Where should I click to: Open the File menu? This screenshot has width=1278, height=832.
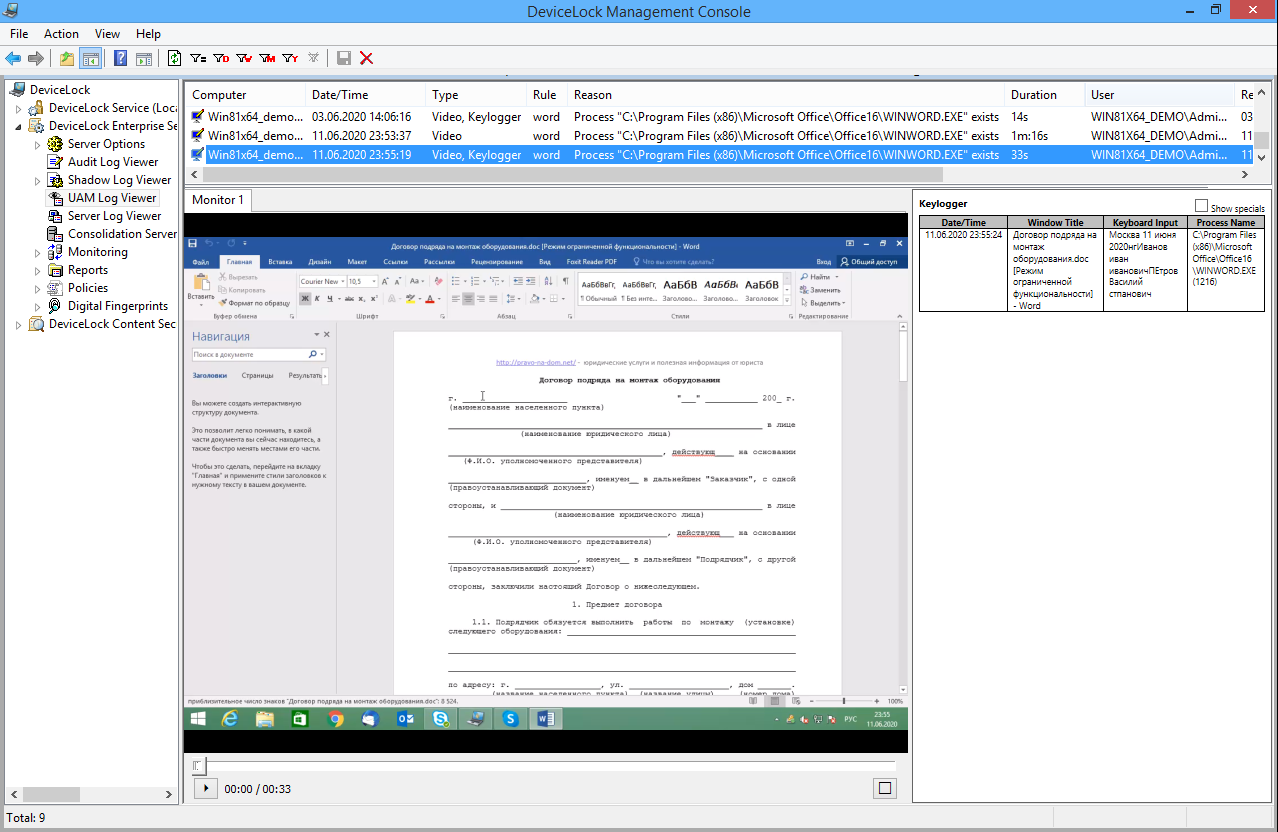tap(19, 34)
